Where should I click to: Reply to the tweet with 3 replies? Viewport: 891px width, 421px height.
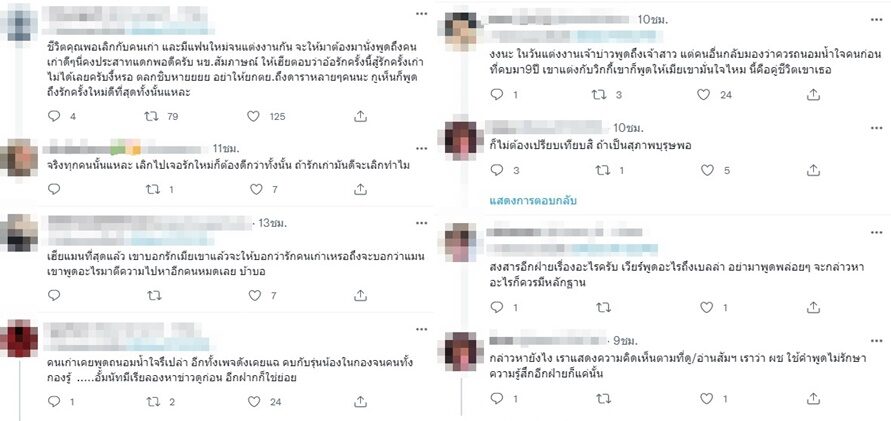[497, 170]
